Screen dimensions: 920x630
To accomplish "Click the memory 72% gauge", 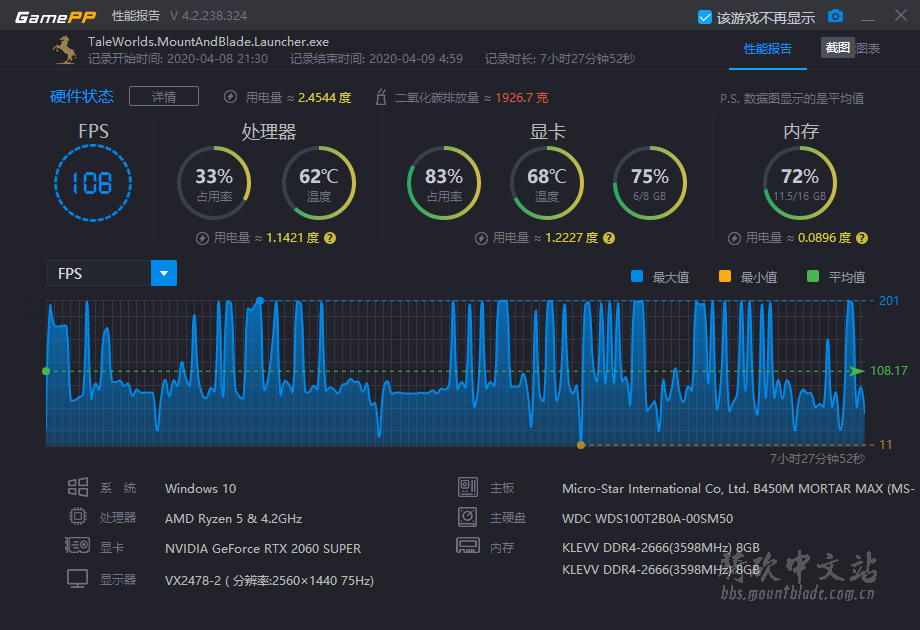I will (x=800, y=183).
